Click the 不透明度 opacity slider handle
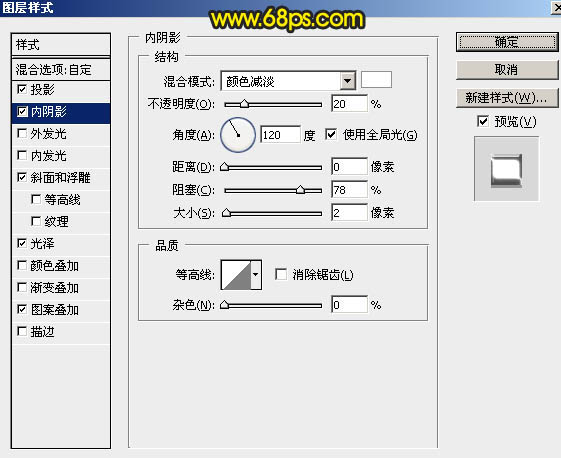The width and height of the screenshot is (561, 458). (x=244, y=104)
